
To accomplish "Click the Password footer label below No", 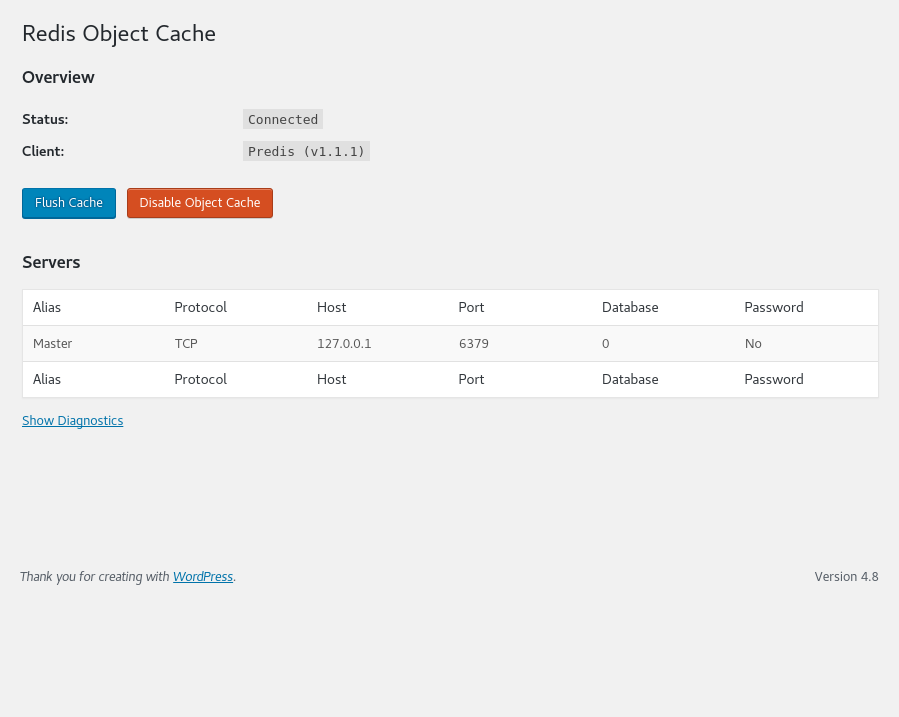I will click(x=774, y=379).
